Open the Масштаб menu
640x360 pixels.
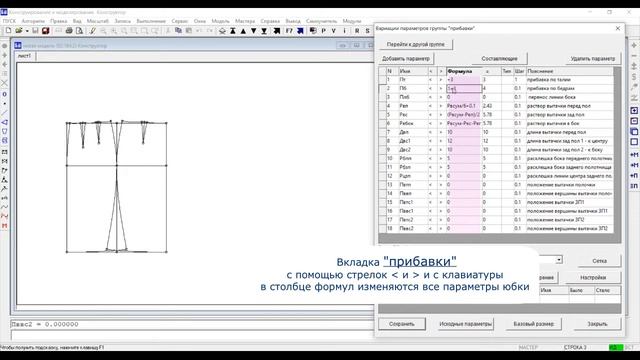coord(98,21)
